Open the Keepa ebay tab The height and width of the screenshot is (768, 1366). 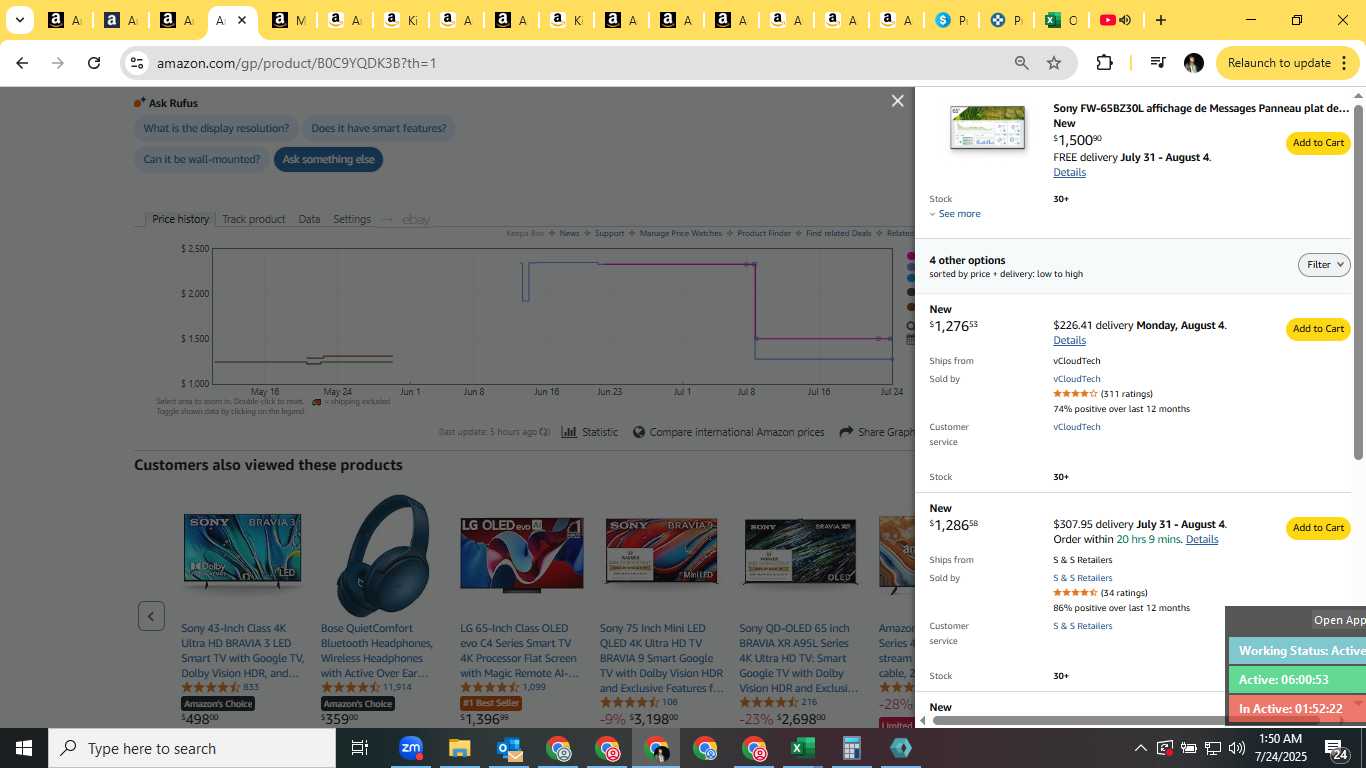tap(416, 219)
